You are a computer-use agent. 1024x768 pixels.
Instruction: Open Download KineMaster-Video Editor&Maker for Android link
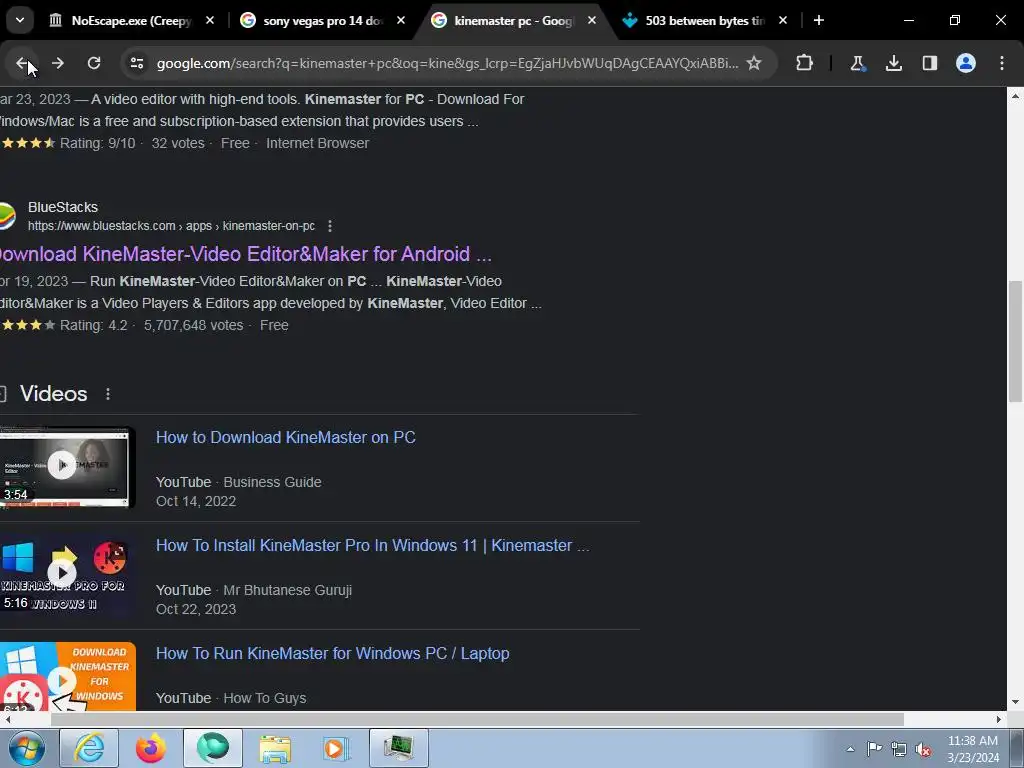point(246,254)
